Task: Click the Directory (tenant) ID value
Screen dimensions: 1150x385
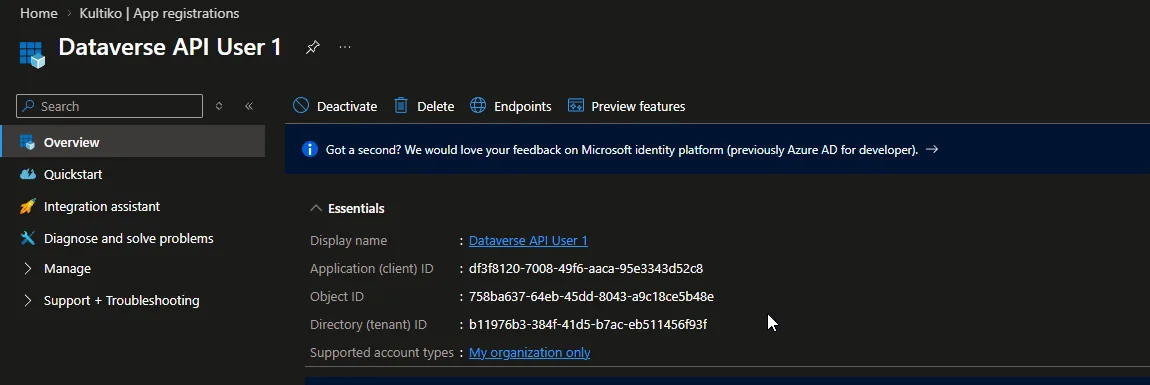Action: tap(588, 324)
